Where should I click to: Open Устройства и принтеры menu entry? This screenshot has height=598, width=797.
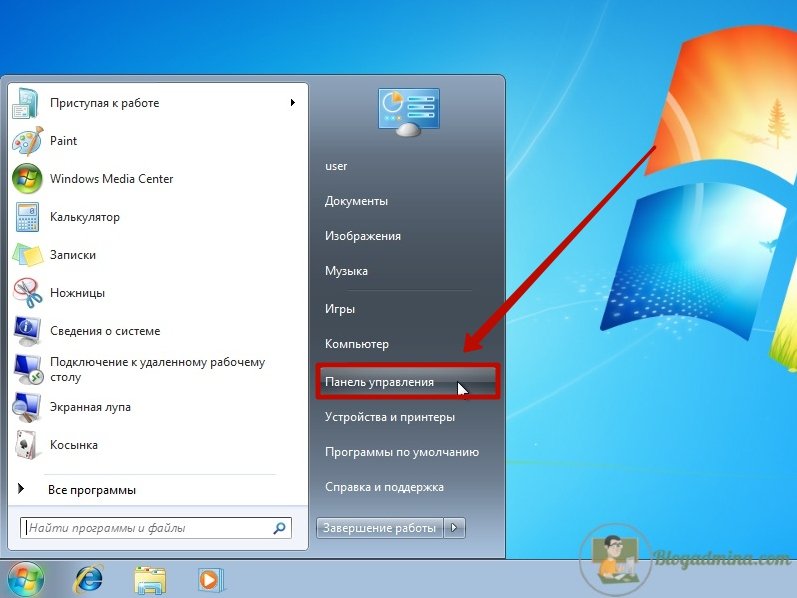click(389, 417)
